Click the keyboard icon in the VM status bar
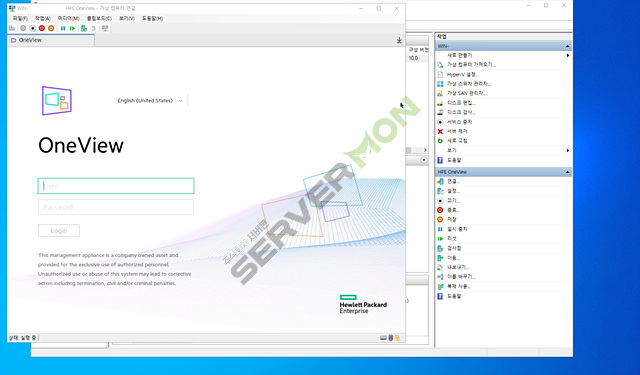The image size is (640, 375). tap(383, 337)
